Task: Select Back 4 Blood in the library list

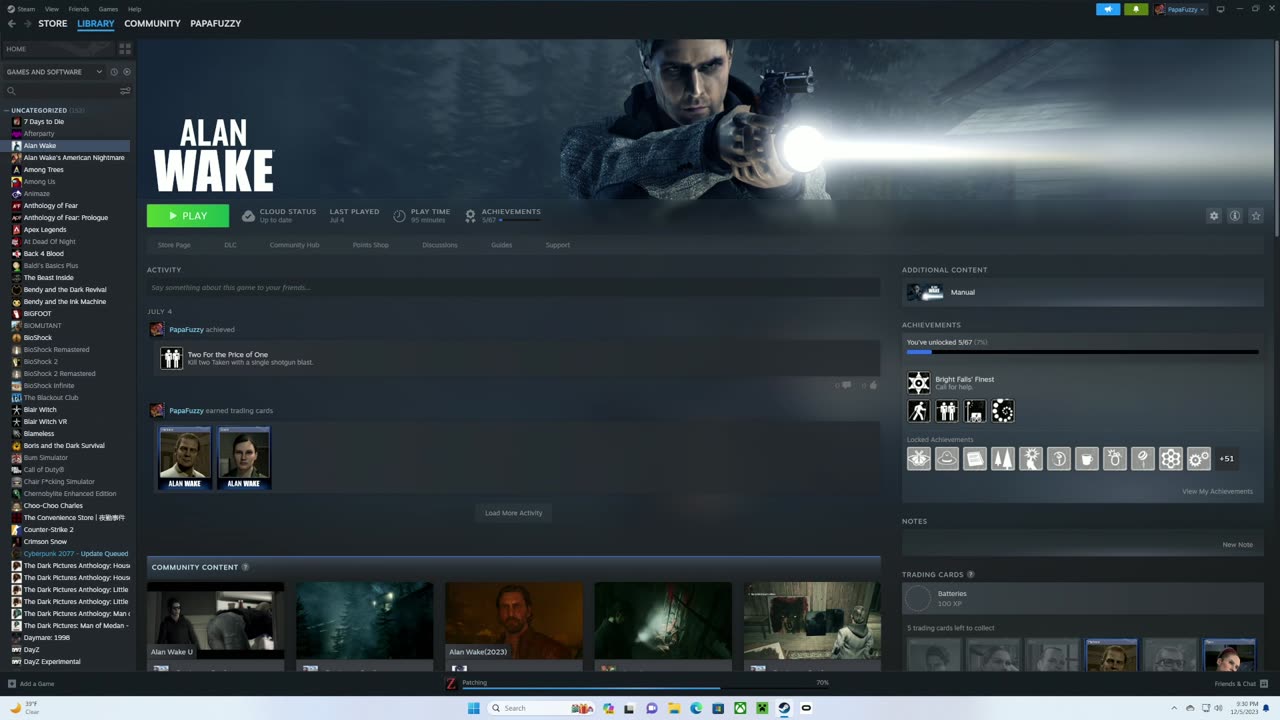Action: coord(43,254)
